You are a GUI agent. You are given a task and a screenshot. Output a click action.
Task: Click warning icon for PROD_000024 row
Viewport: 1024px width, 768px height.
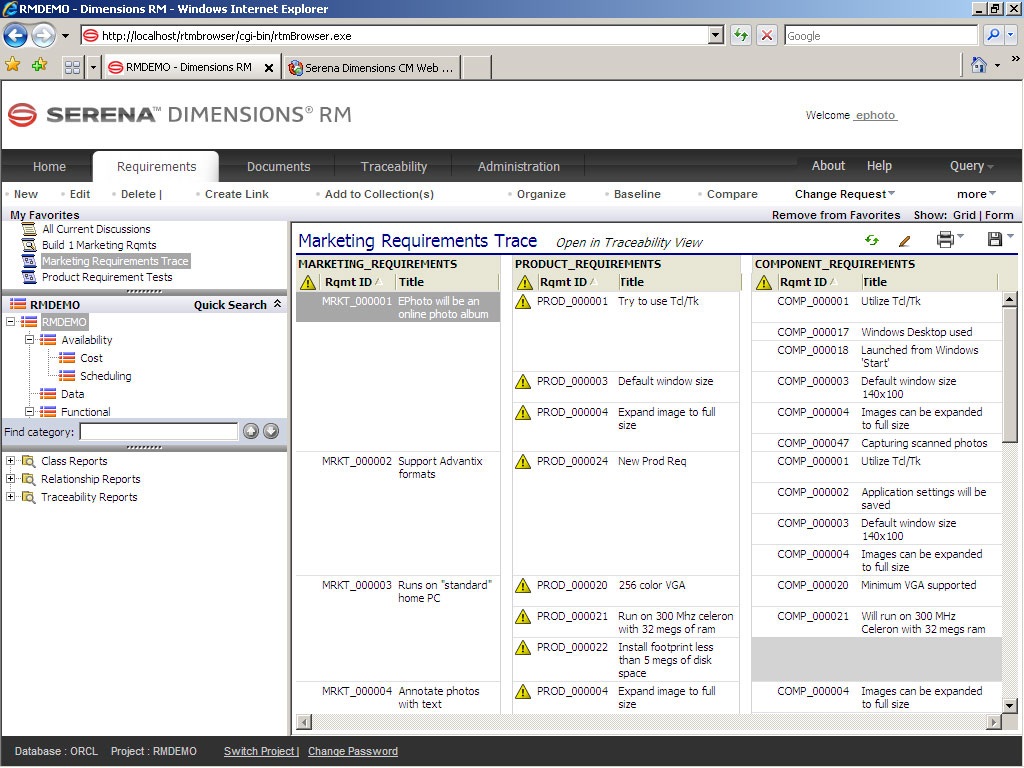522,462
